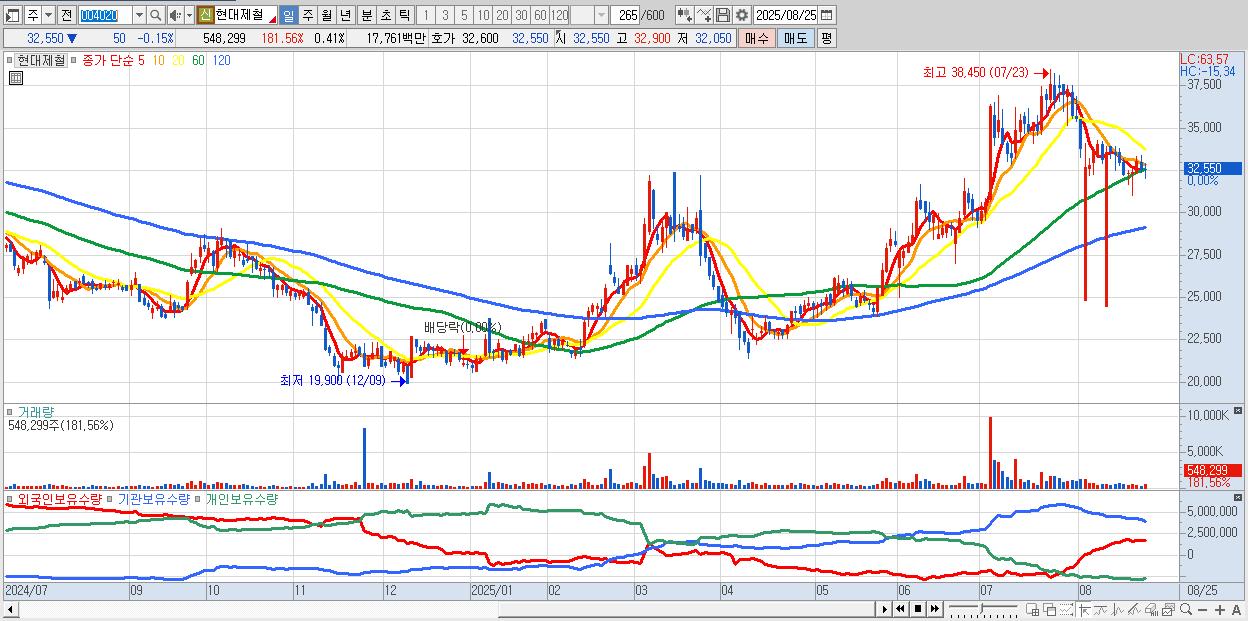The width and height of the screenshot is (1248, 621).
Task: Open the market type dropdown beside 주
Action: (49, 15)
